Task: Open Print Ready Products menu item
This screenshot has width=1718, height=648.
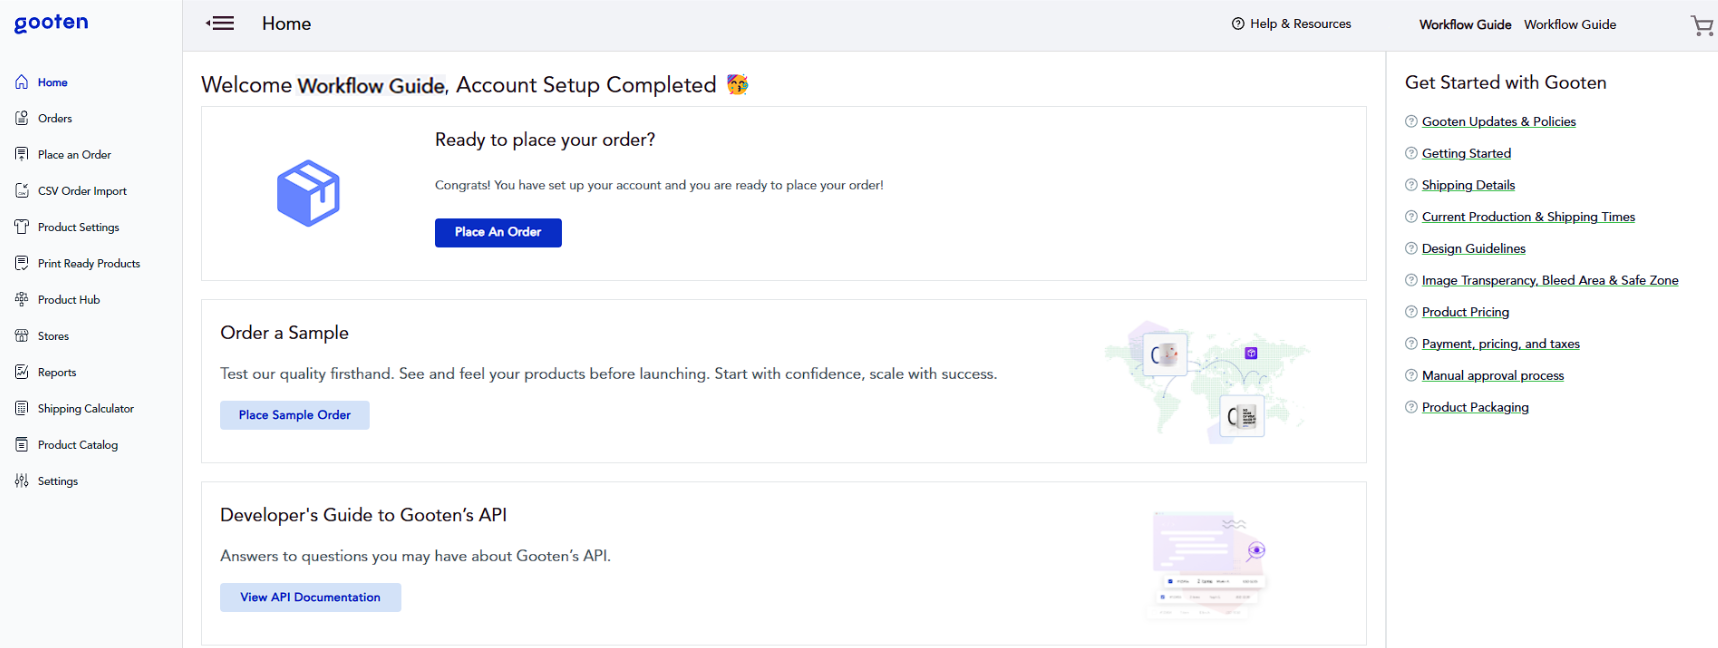Action: click(x=88, y=264)
